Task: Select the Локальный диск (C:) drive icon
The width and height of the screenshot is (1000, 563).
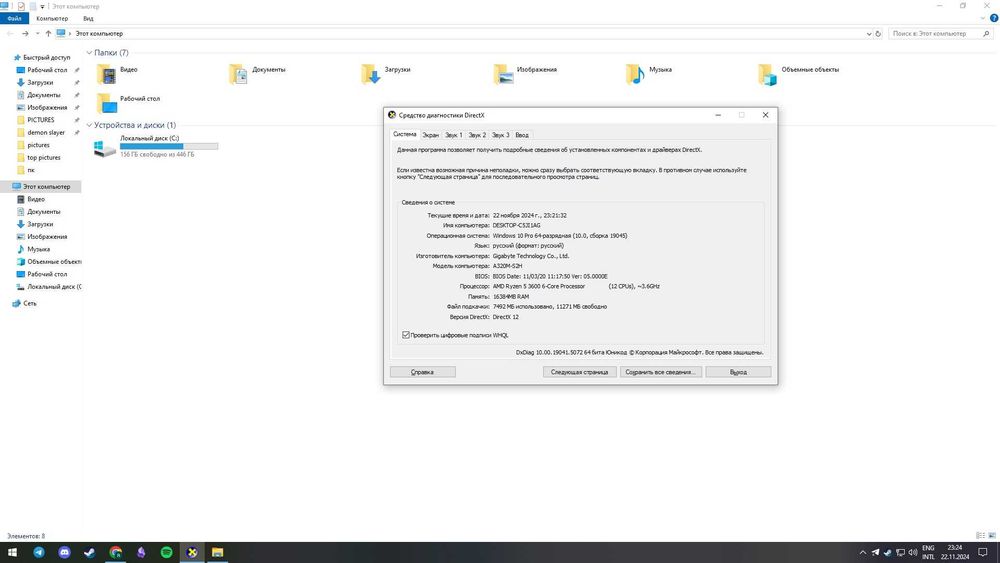Action: pos(105,149)
